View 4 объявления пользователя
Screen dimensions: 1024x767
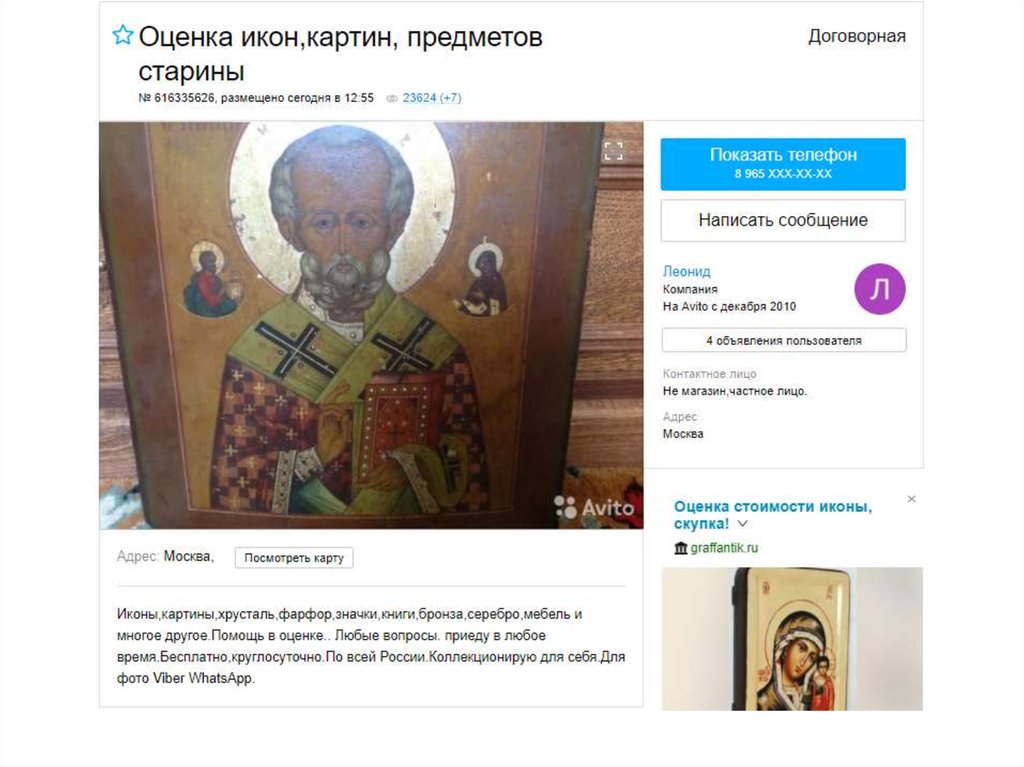784,340
